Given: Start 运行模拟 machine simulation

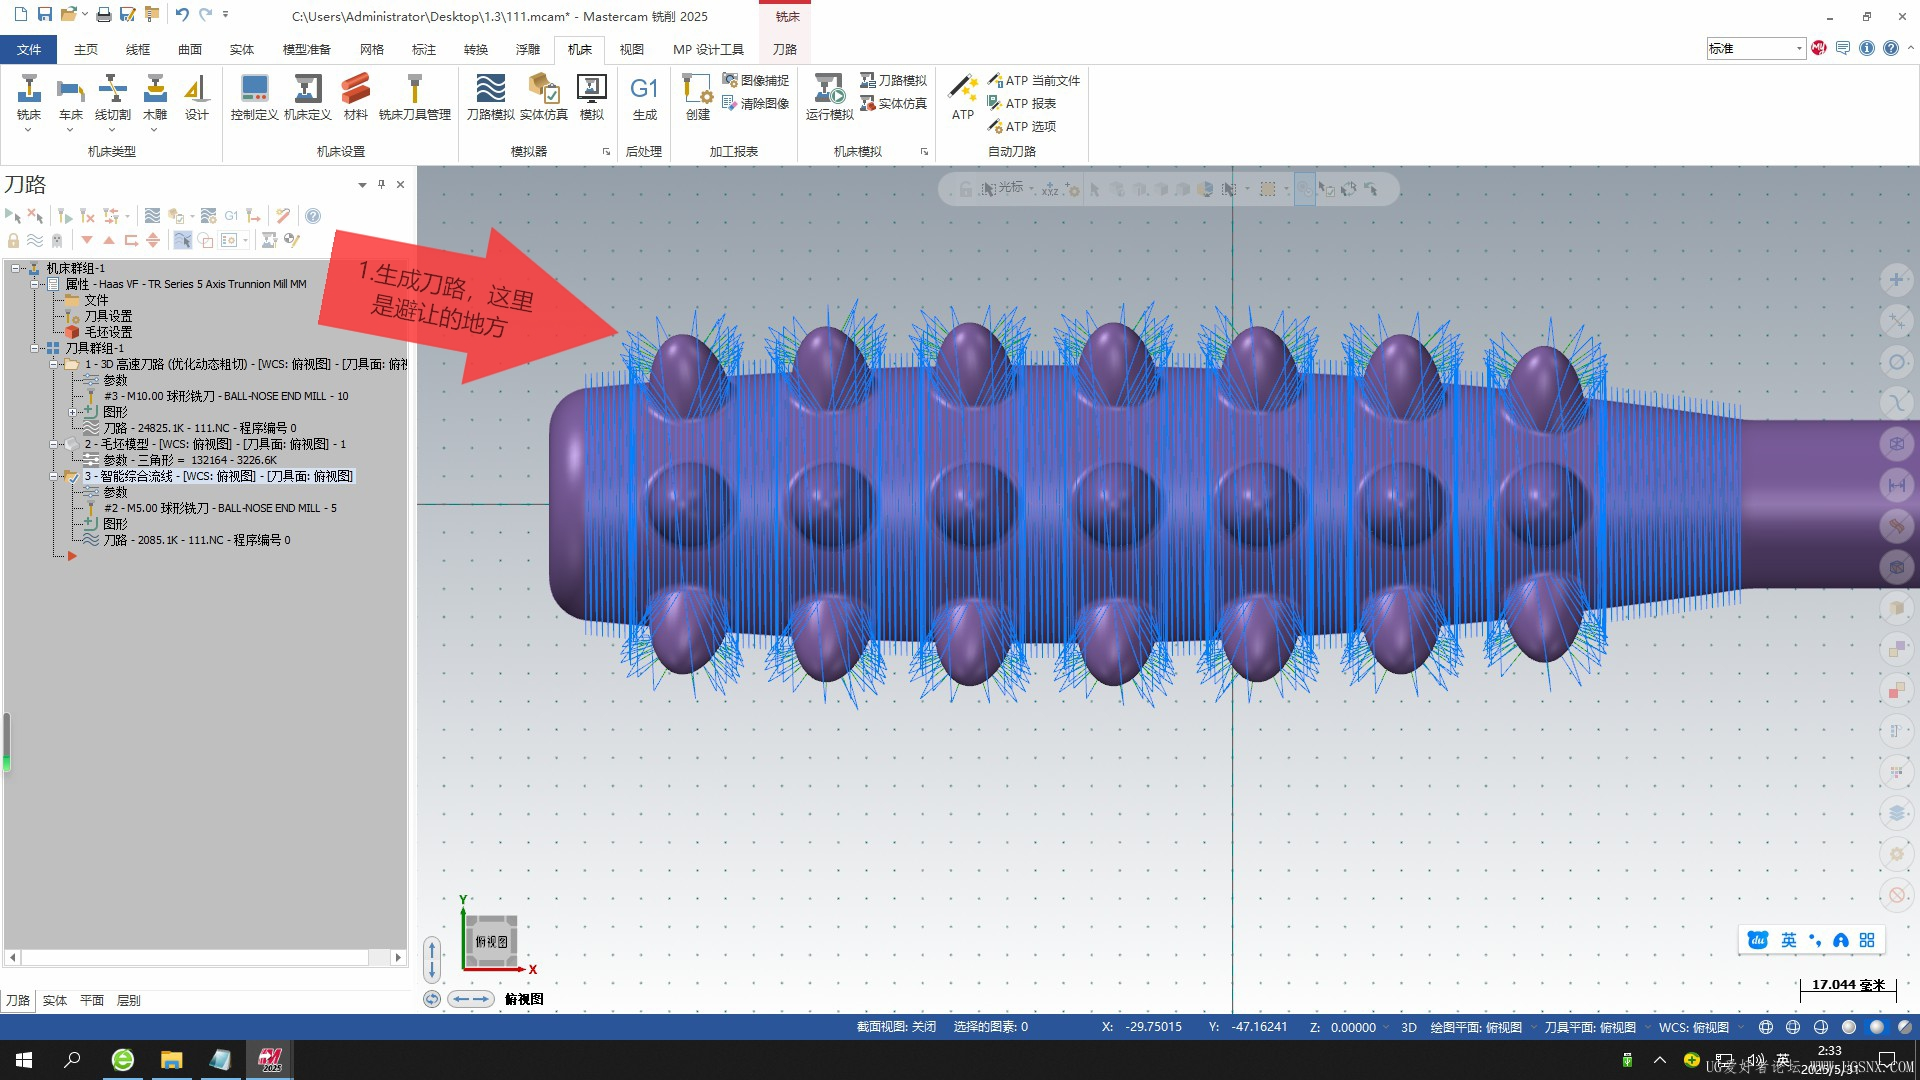Looking at the screenshot, I should click(x=829, y=97).
